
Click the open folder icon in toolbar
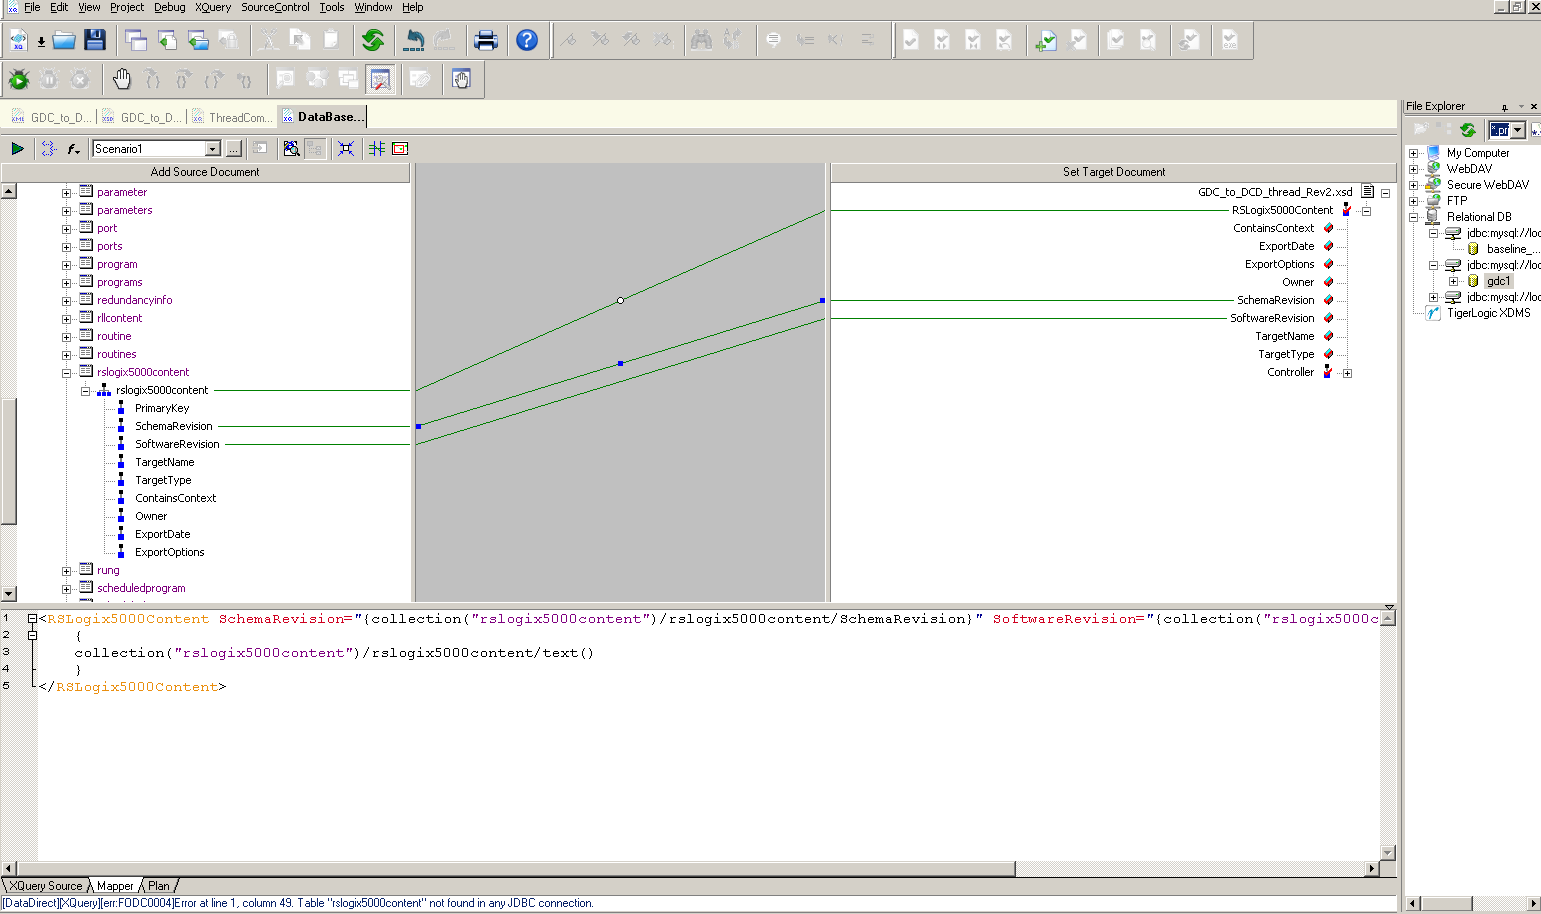click(x=64, y=40)
